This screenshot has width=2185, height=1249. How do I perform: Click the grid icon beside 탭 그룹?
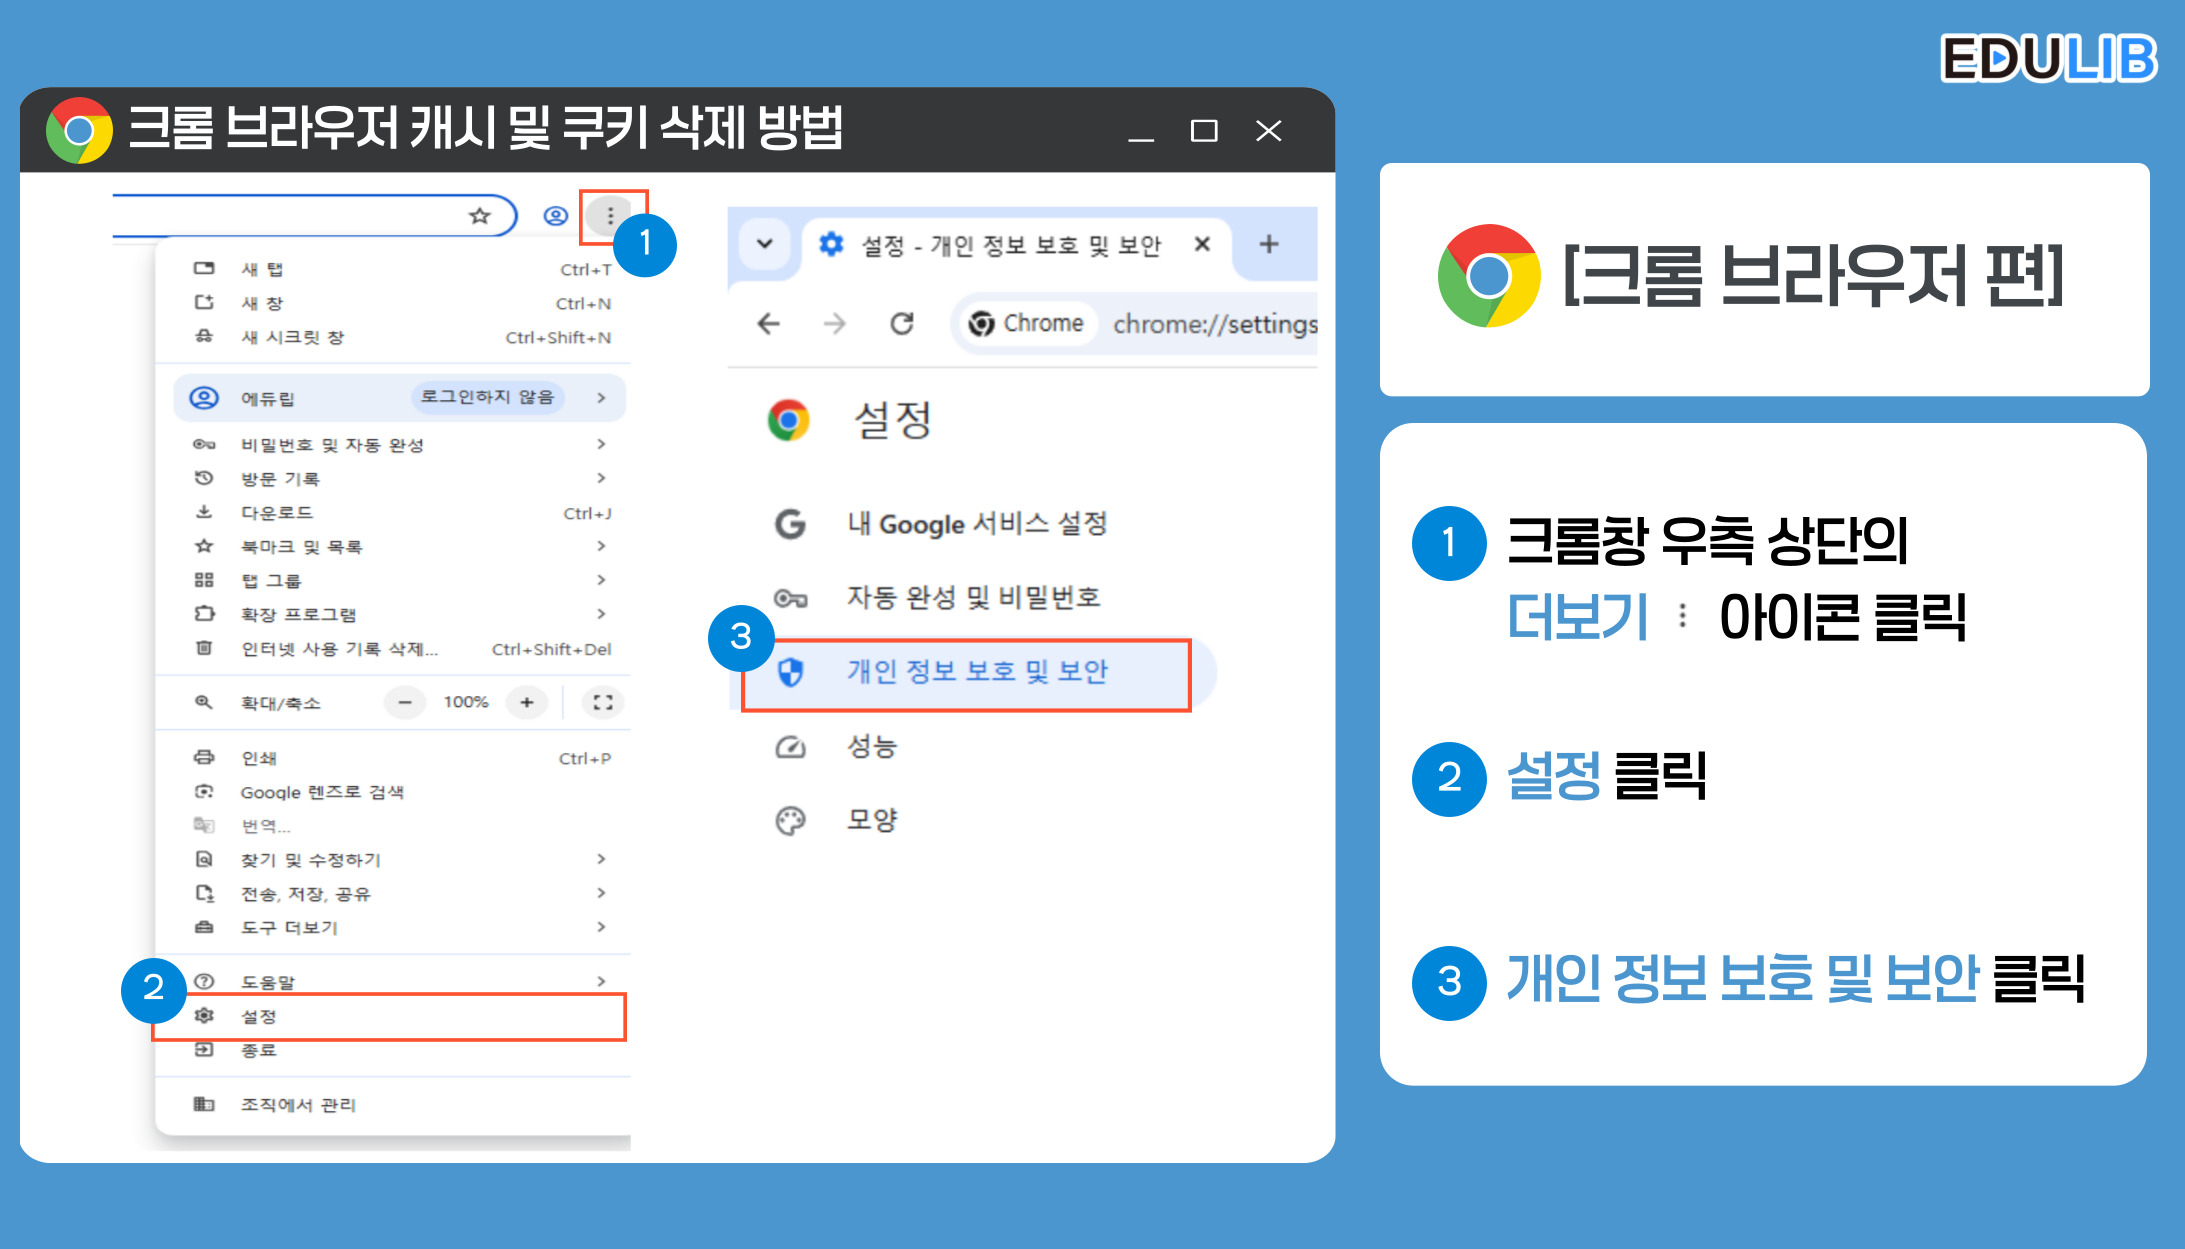click(204, 580)
